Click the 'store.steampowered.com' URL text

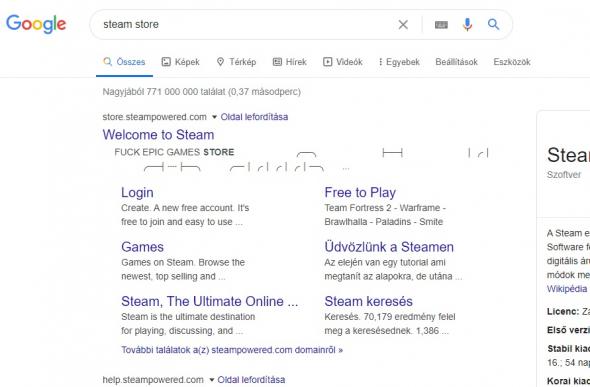[x=154, y=117]
